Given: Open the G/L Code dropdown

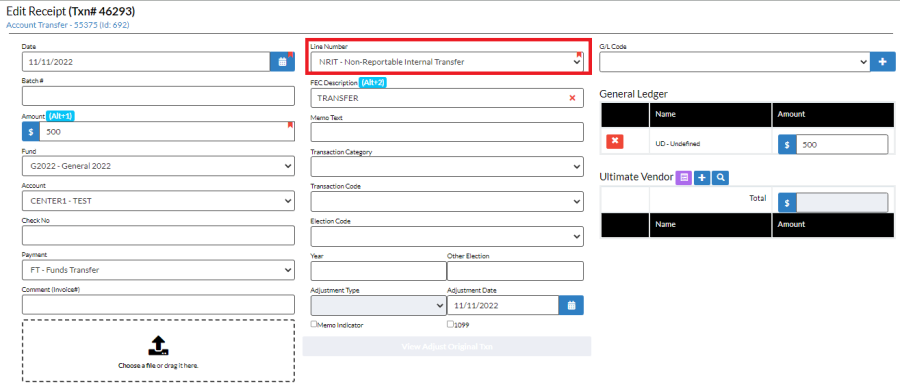Looking at the screenshot, I should [x=735, y=62].
